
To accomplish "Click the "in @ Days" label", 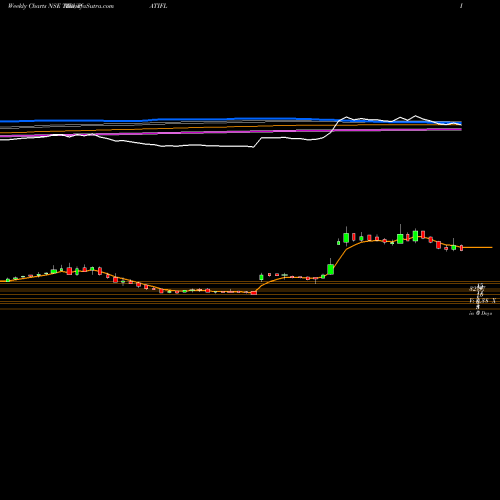I will [480, 313].
